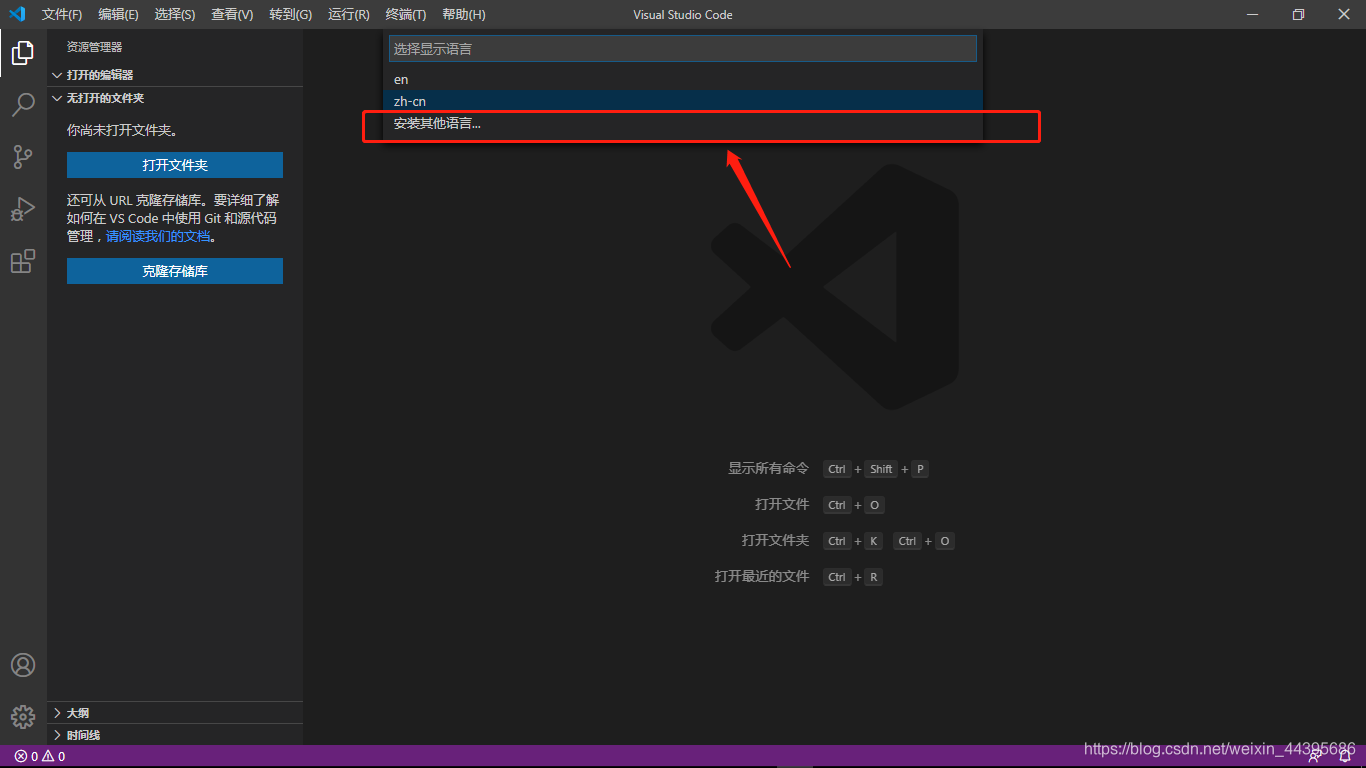Restore down the window
The height and width of the screenshot is (768, 1366).
(x=1298, y=14)
